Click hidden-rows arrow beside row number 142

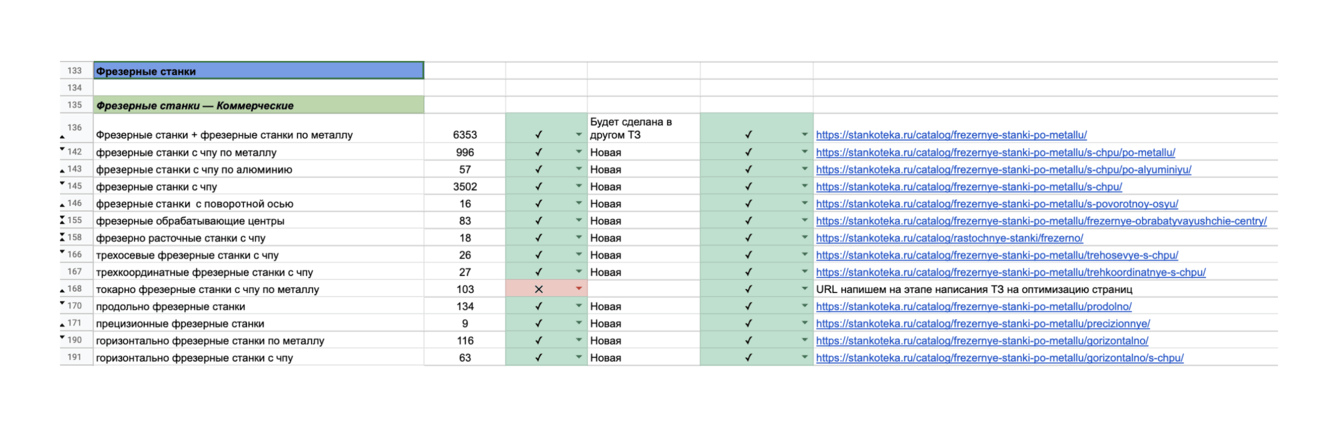(x=62, y=150)
